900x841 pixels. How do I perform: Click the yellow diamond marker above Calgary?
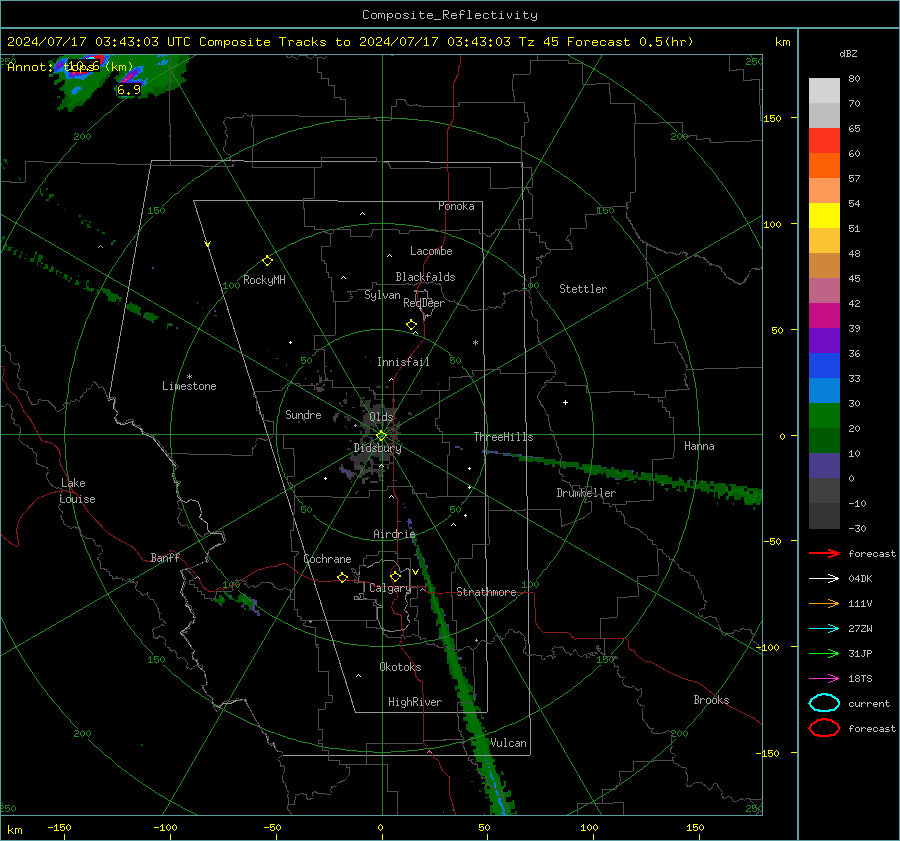[x=395, y=576]
